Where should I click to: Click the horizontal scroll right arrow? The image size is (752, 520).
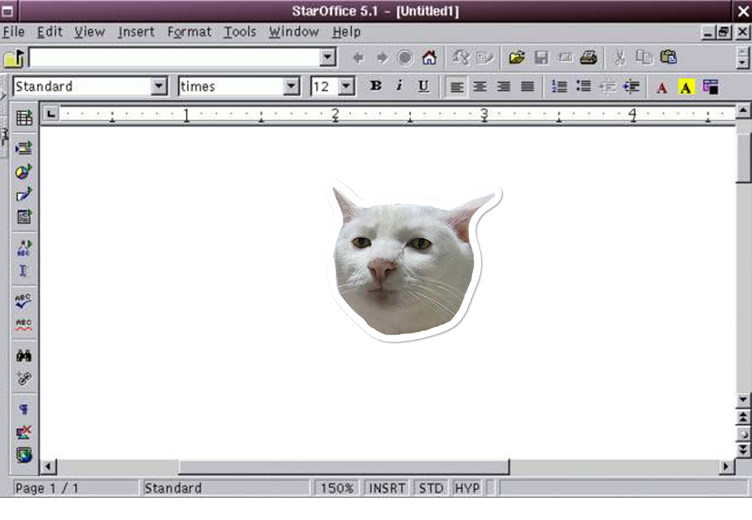tap(726, 466)
